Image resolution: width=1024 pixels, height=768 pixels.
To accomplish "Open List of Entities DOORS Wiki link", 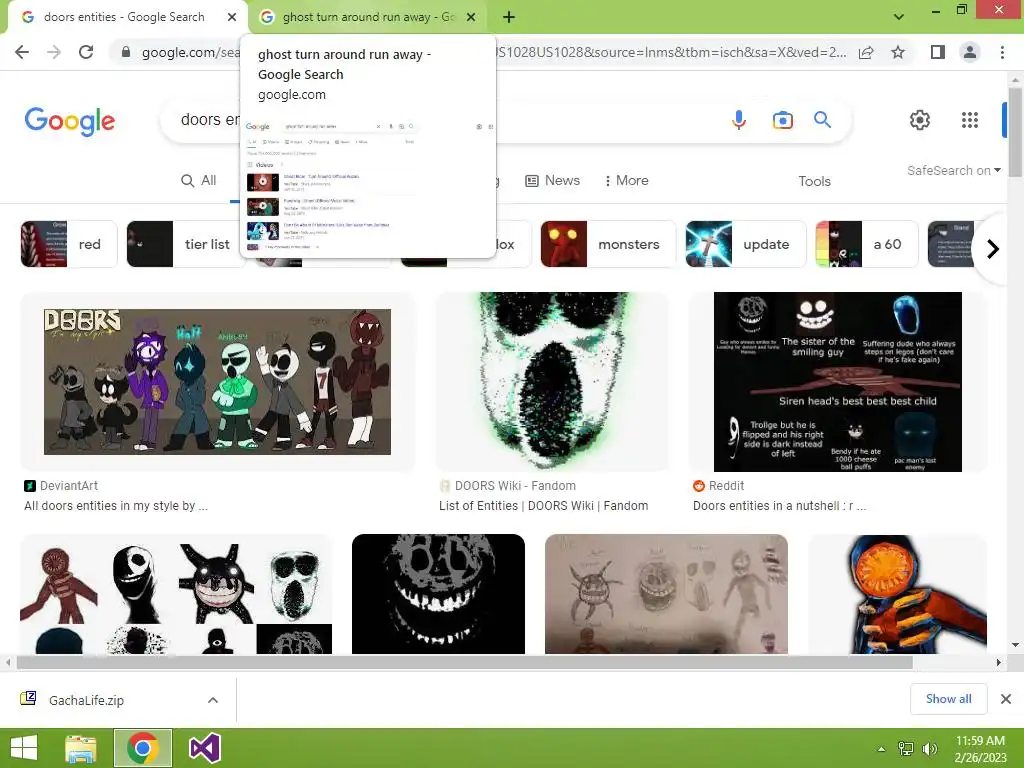I will click(x=543, y=506).
